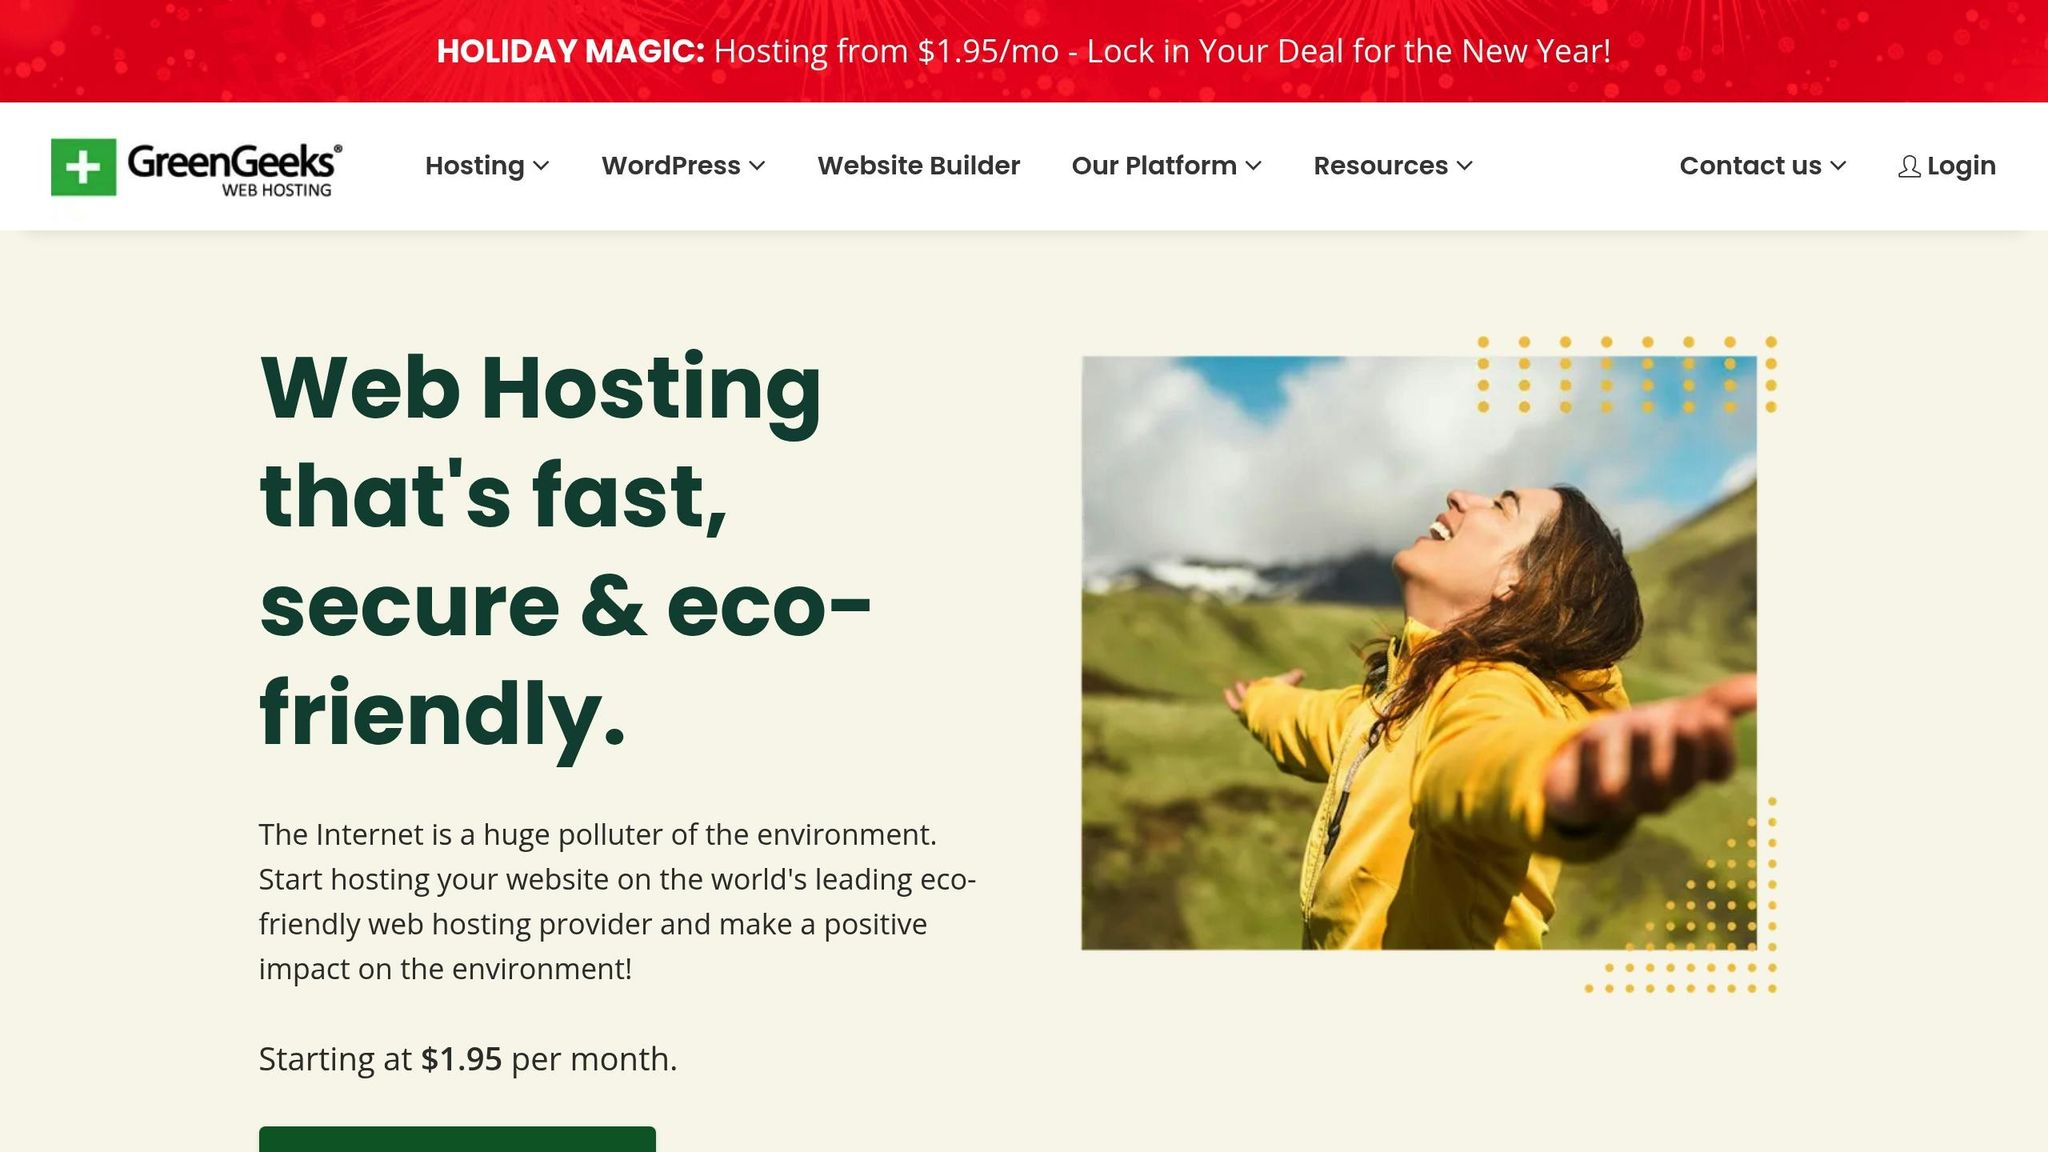Click the dark green button below pricing
Viewport: 2048px width, 1152px height.
coord(457,1139)
